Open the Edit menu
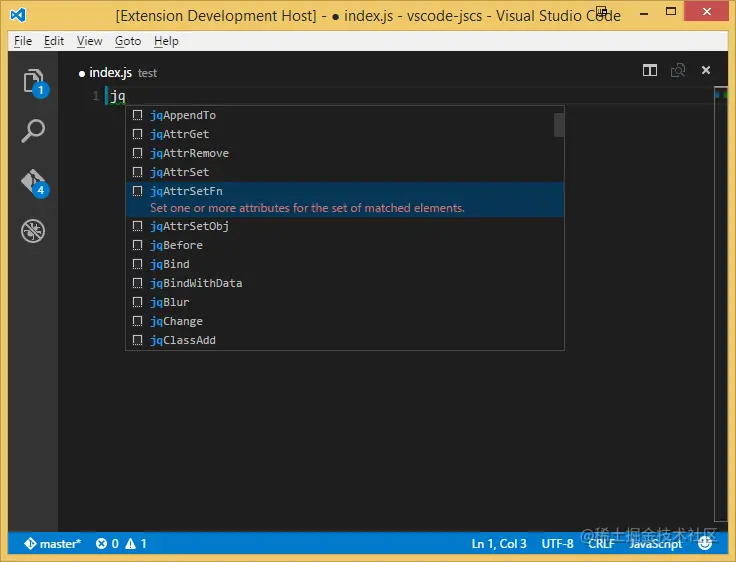Image resolution: width=736 pixels, height=562 pixels. pos(54,41)
